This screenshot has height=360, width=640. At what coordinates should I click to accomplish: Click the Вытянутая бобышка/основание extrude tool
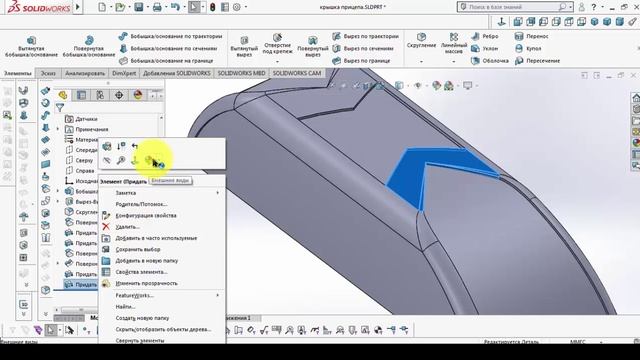coord(31,47)
